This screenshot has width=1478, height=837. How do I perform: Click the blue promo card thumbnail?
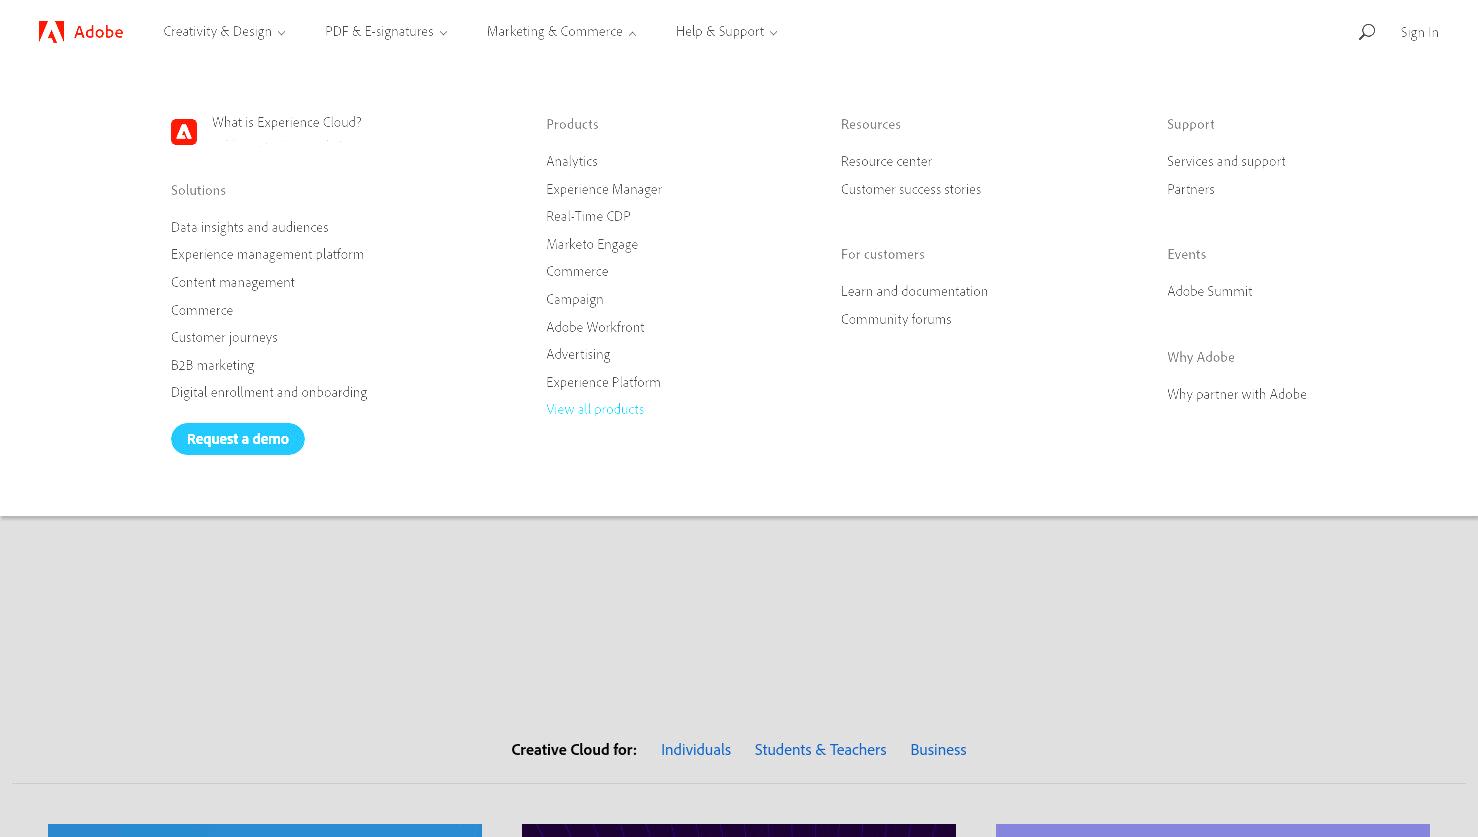tap(265, 830)
